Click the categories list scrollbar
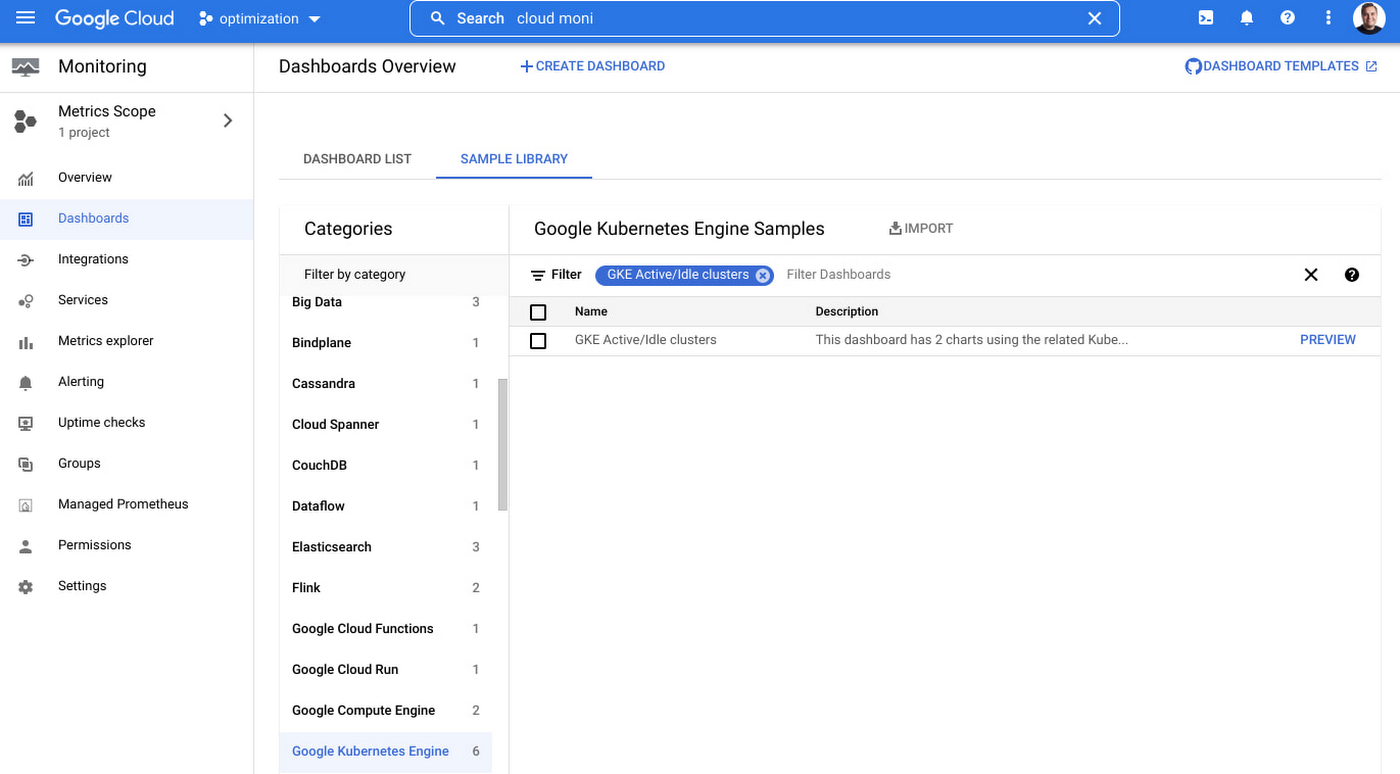The width and height of the screenshot is (1400, 774). [502, 445]
